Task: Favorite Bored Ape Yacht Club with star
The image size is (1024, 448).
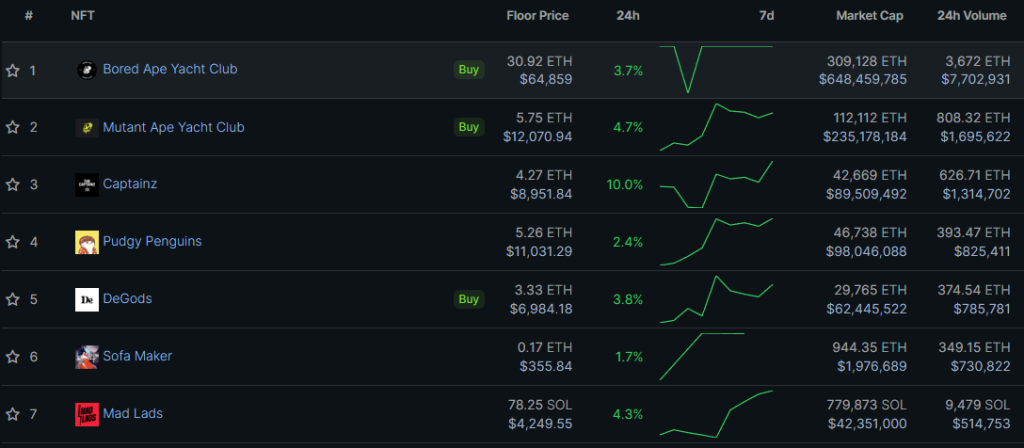Action: point(13,70)
